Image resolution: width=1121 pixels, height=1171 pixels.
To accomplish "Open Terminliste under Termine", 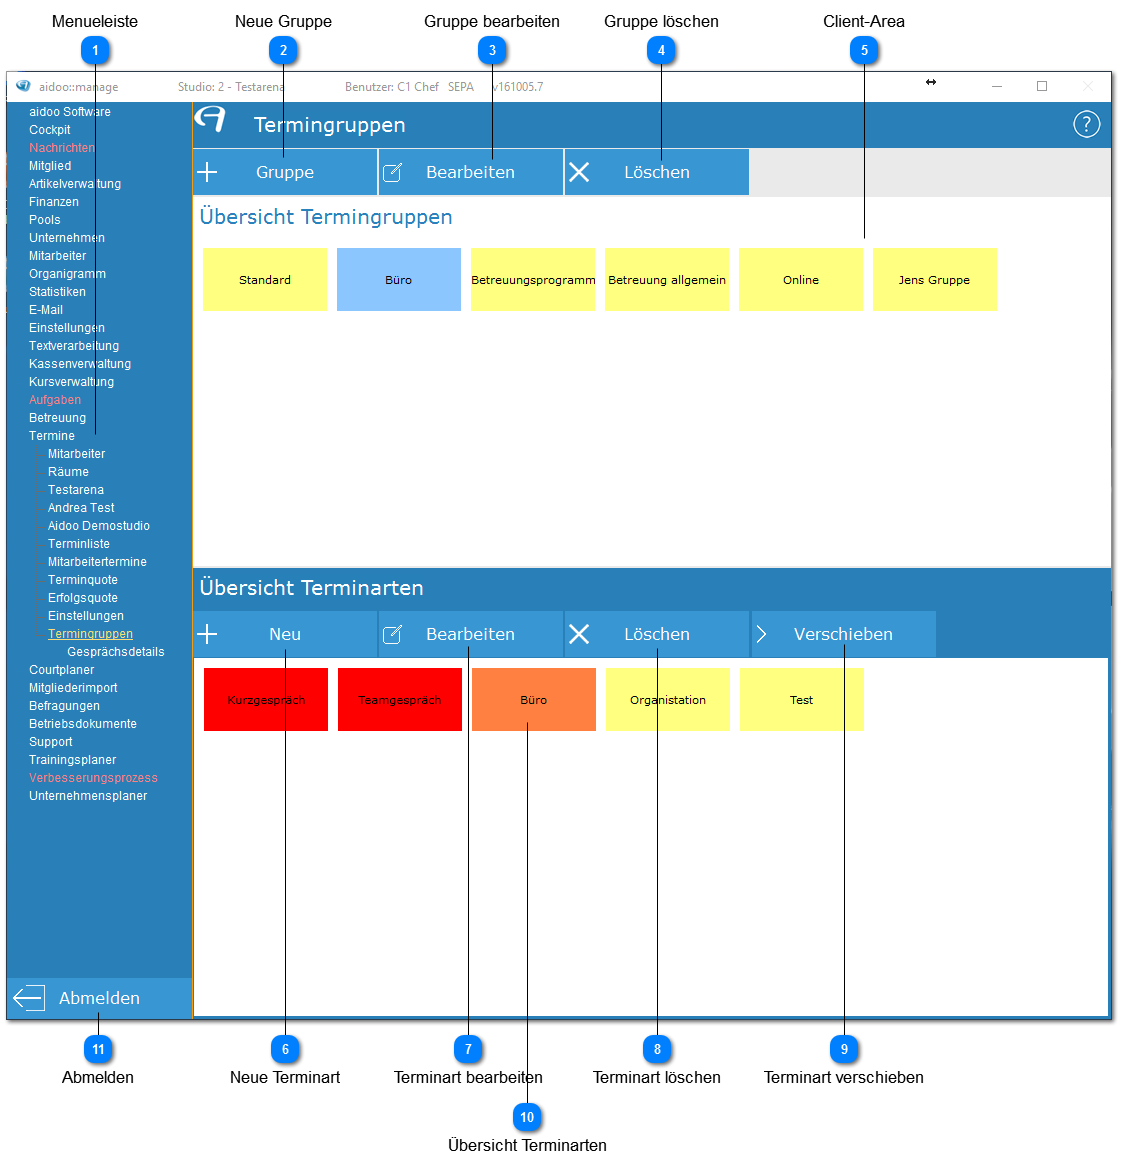I will click(x=78, y=544).
